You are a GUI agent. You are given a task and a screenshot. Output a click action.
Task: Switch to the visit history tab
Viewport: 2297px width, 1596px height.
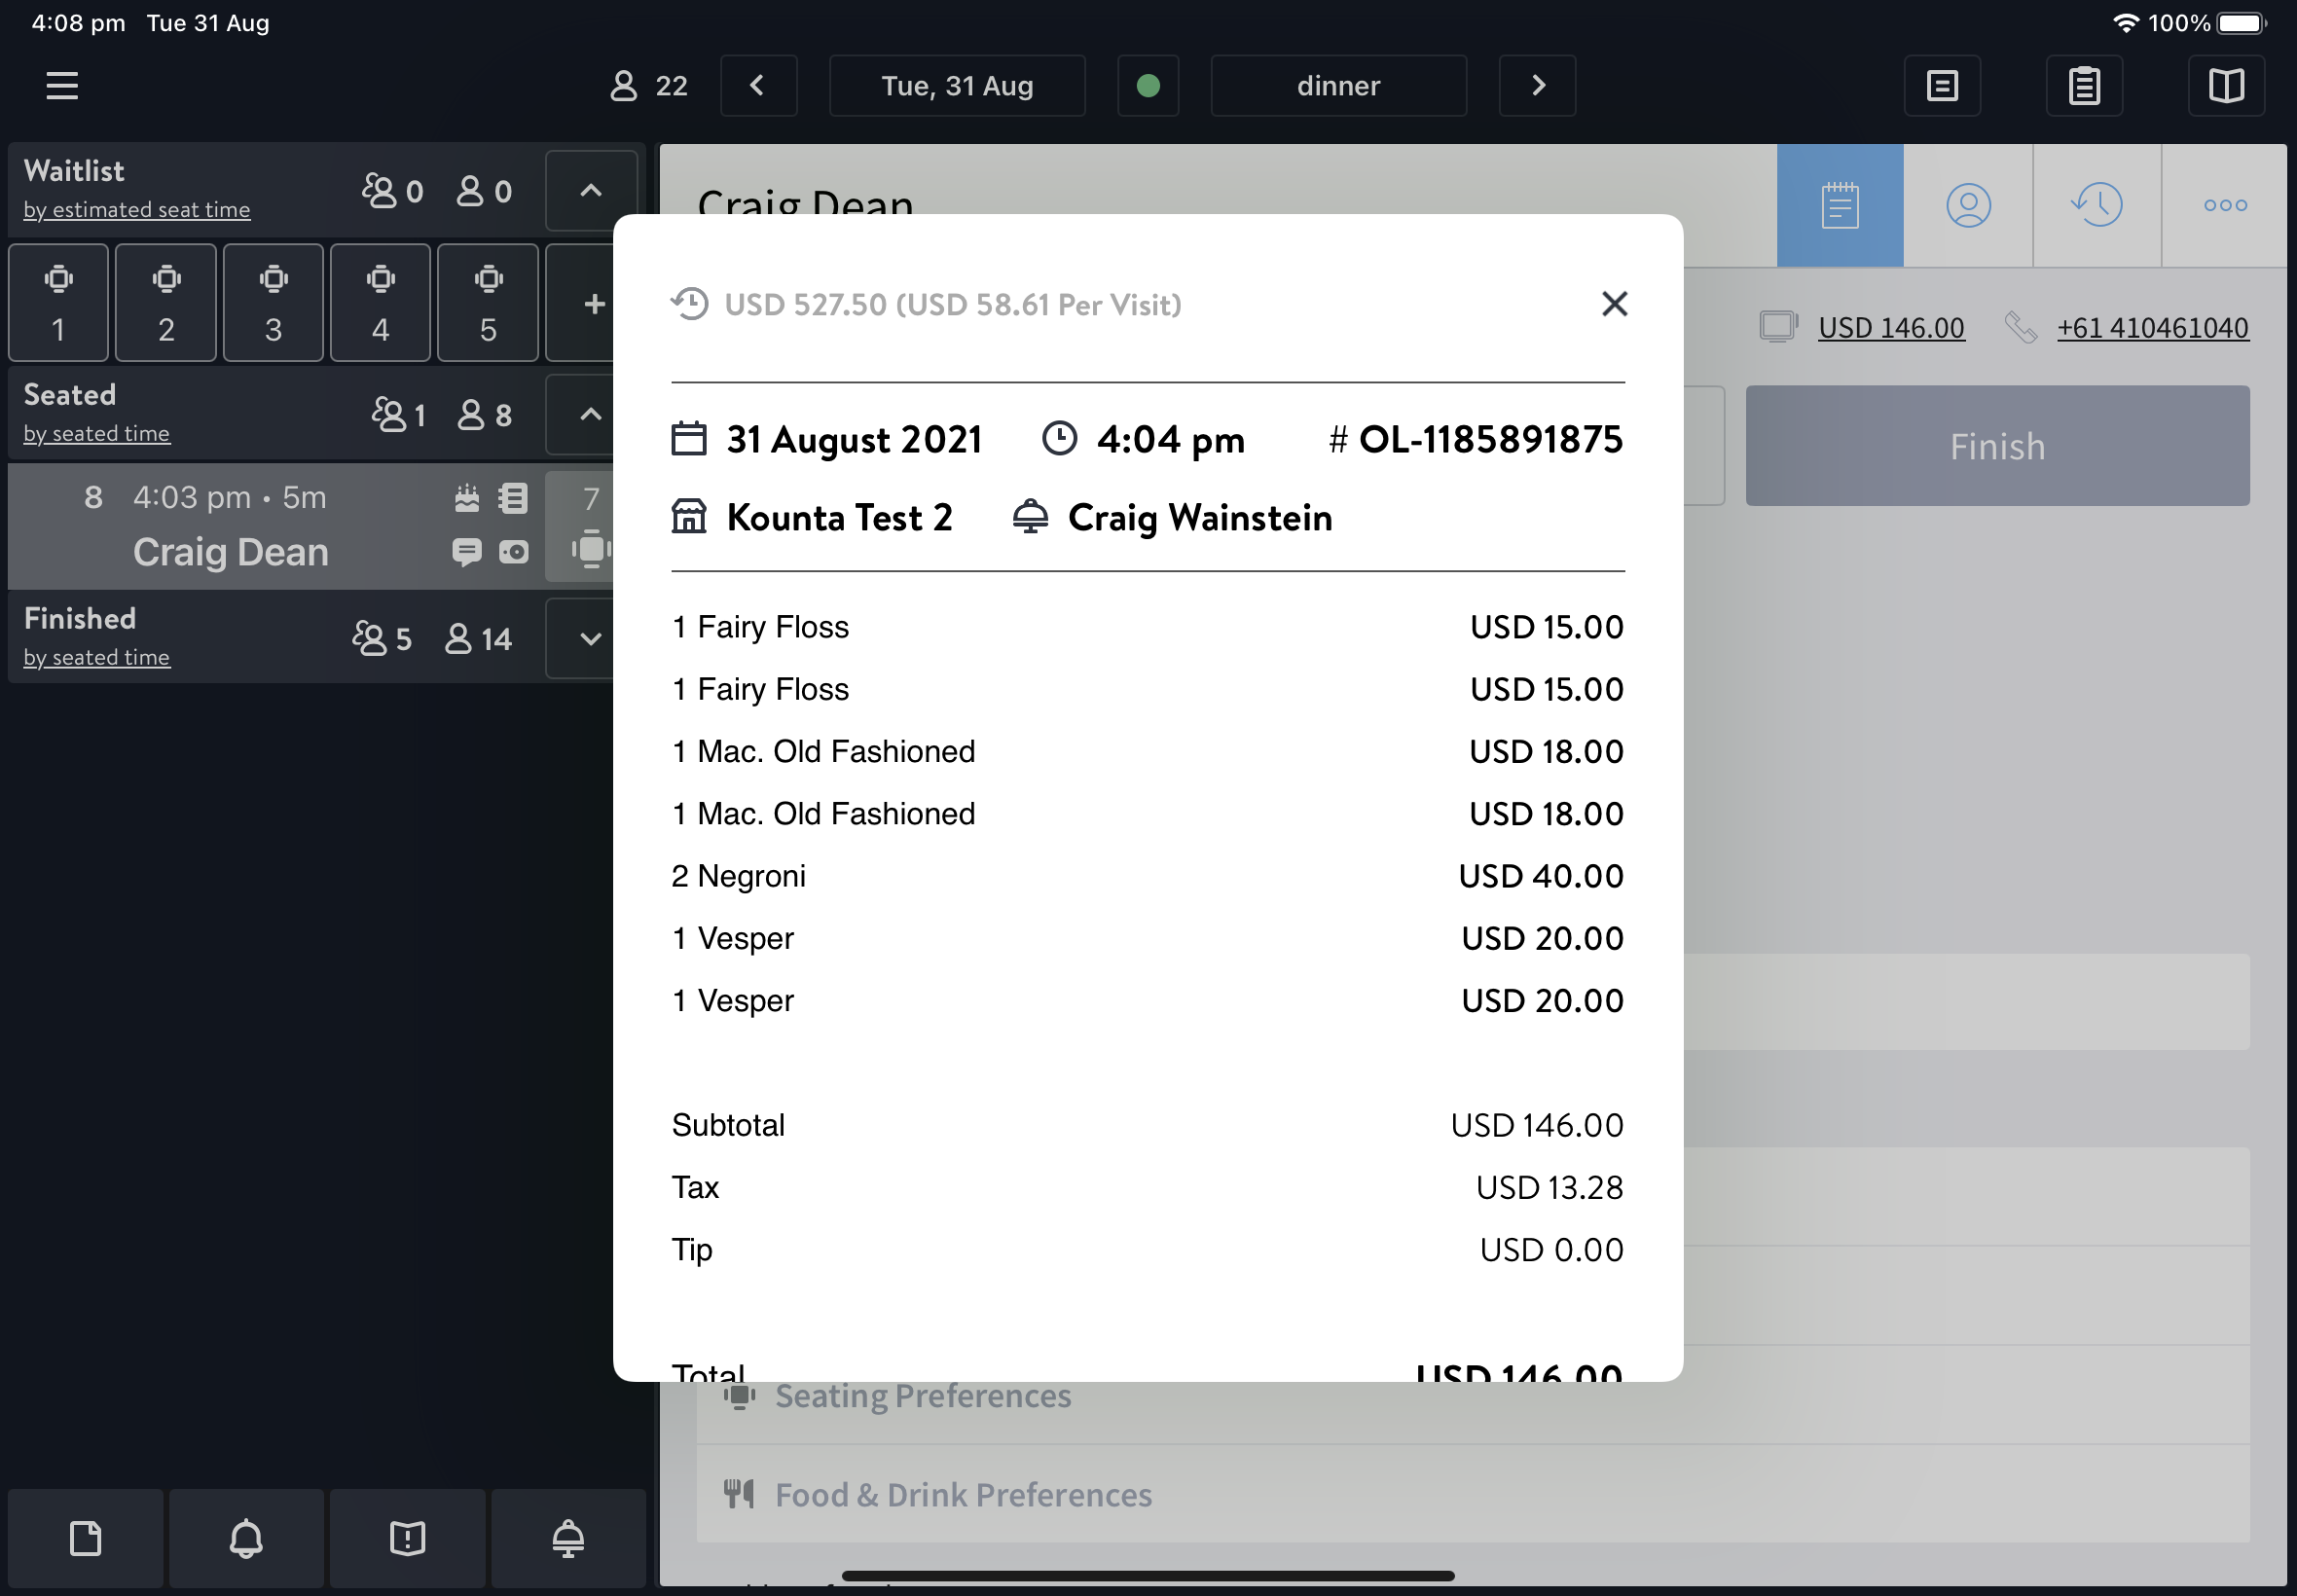[x=2097, y=205]
